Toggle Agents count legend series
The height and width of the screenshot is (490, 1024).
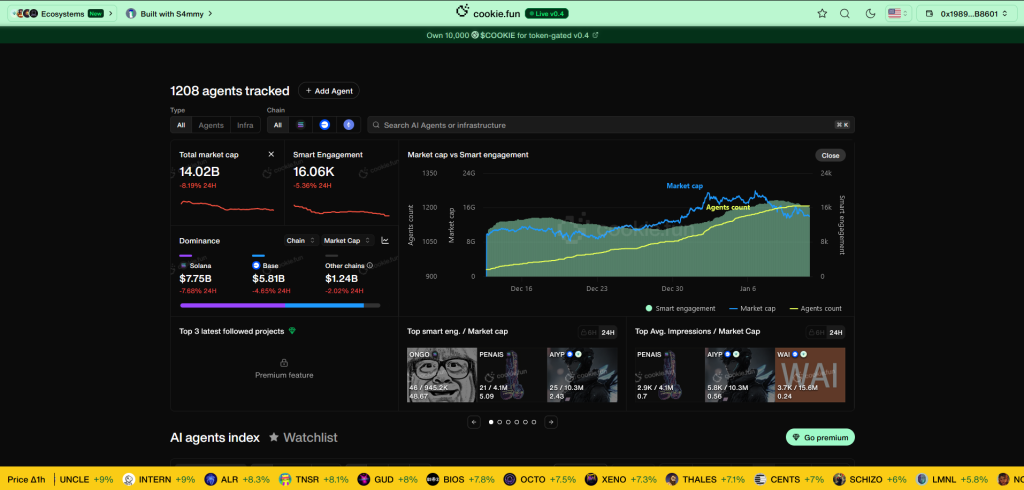click(816, 308)
